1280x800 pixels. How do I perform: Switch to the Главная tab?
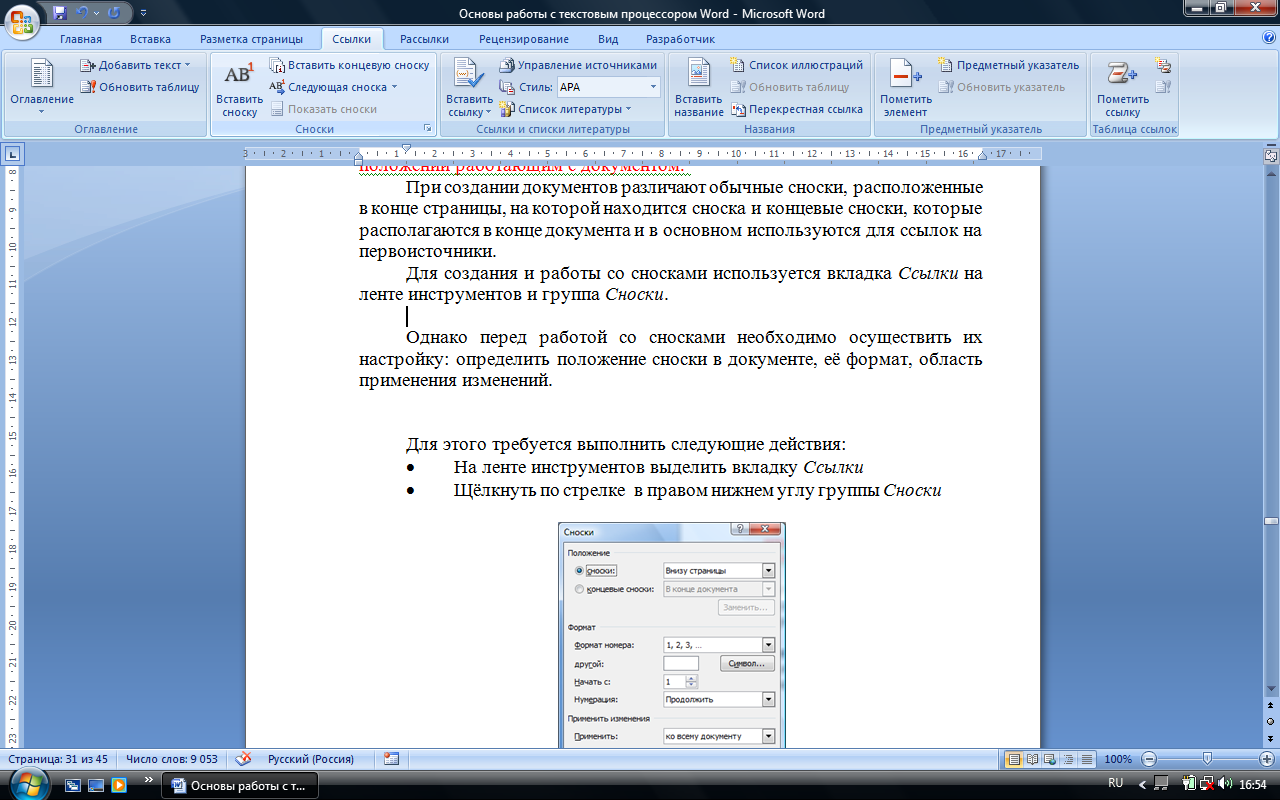(x=81, y=39)
